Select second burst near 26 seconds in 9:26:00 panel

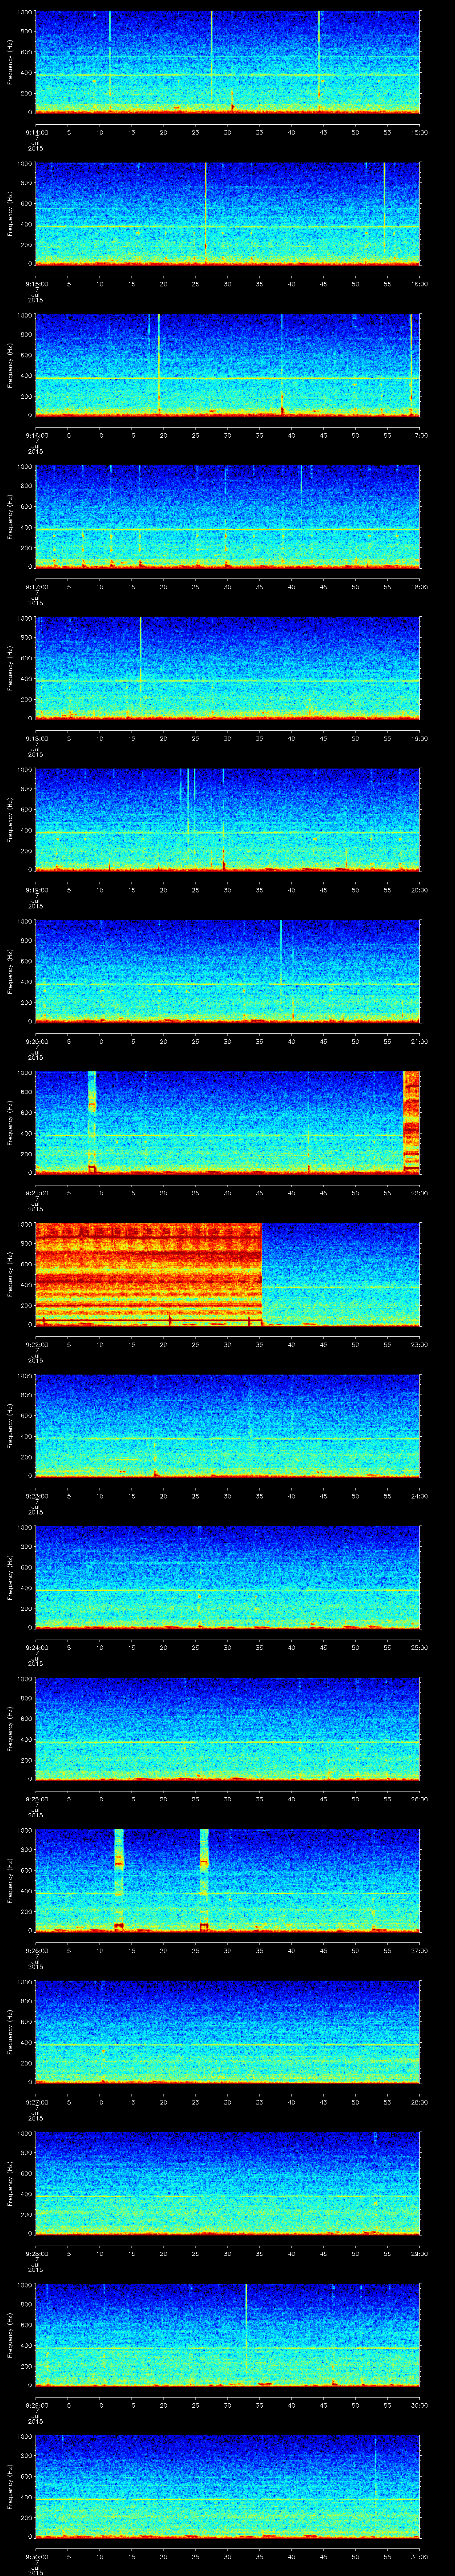click(204, 1878)
